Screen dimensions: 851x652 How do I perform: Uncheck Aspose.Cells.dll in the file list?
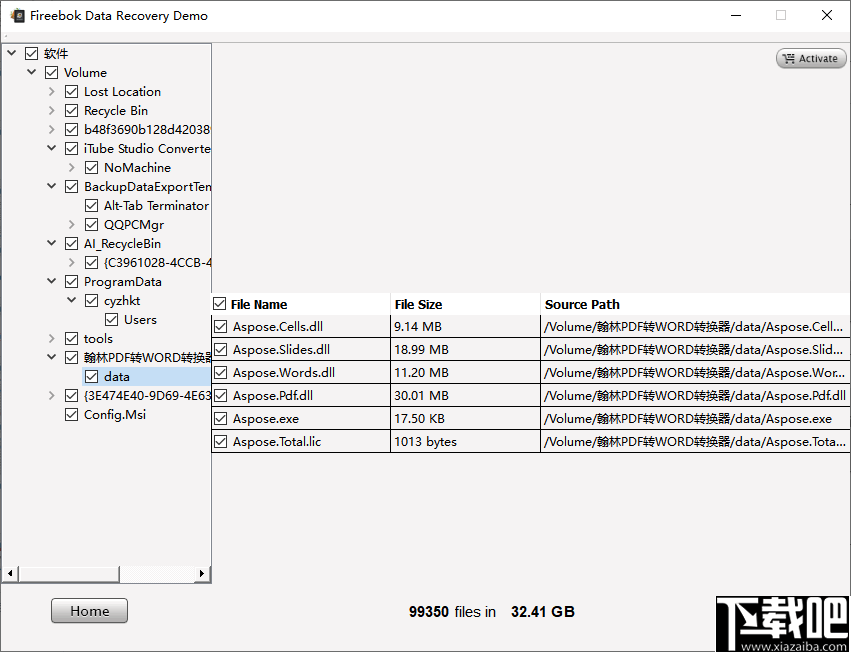(x=220, y=326)
